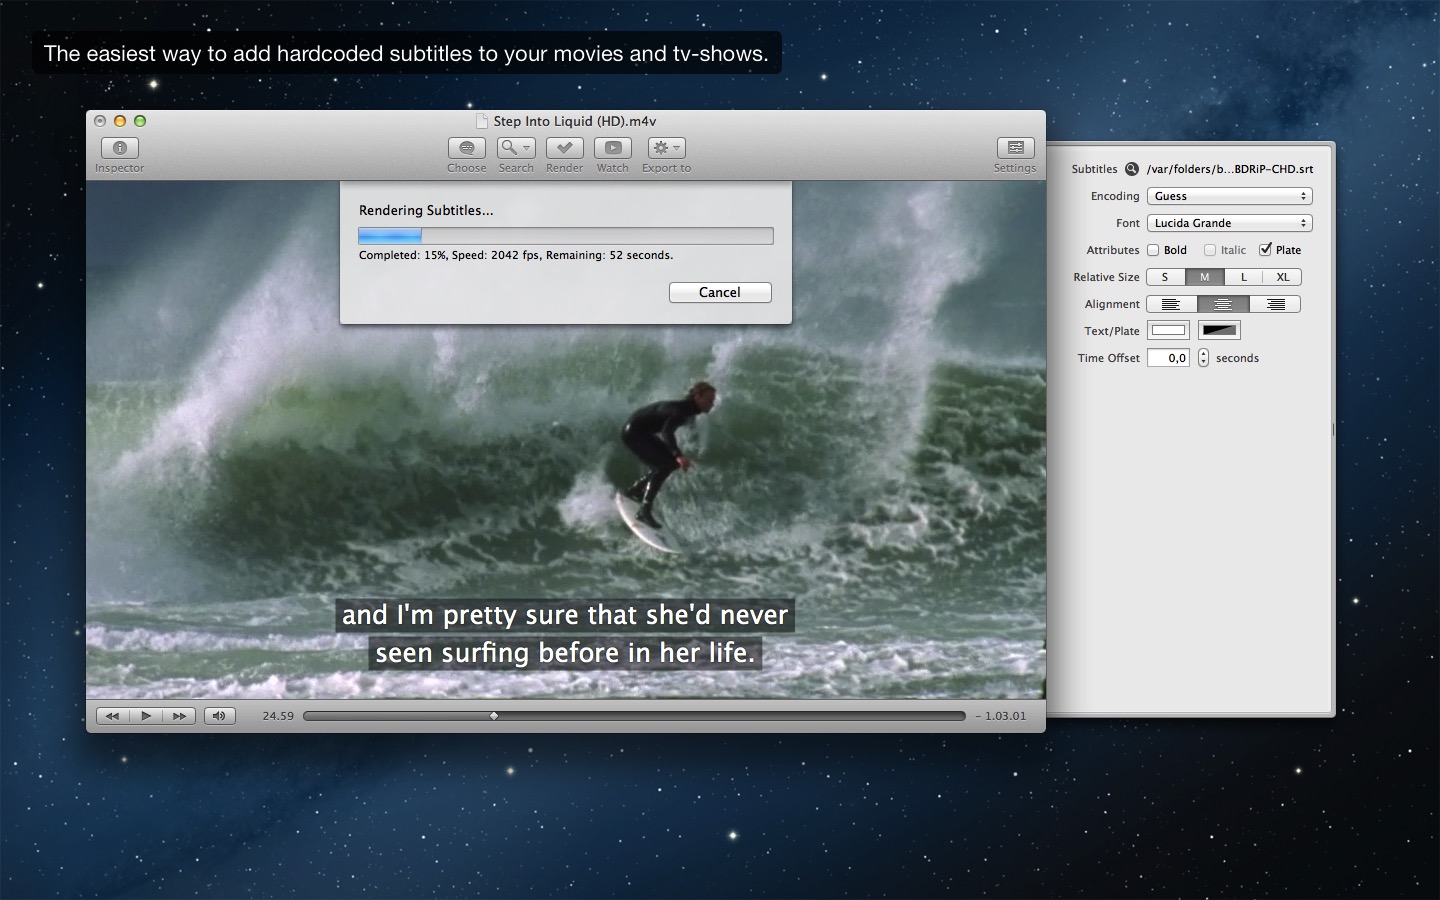Screen dimensions: 1440x900
Task: Click the Time Offset value field
Action: [x=1168, y=358]
